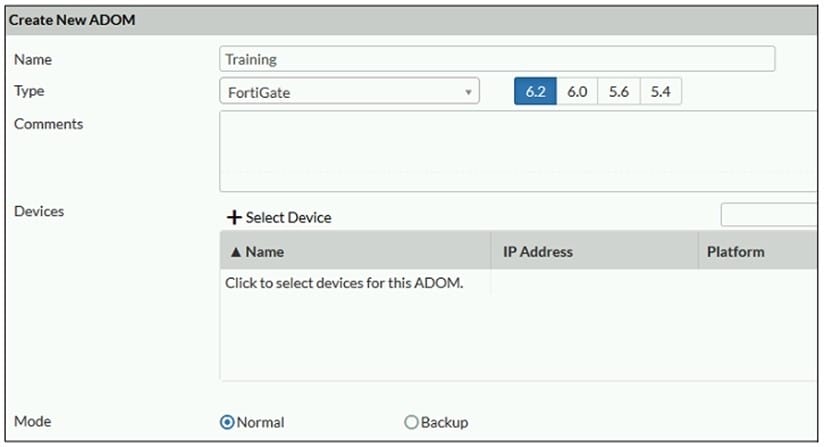Choose ADOM version 5.4
Viewport: 824px width, 447px height.
point(661,91)
